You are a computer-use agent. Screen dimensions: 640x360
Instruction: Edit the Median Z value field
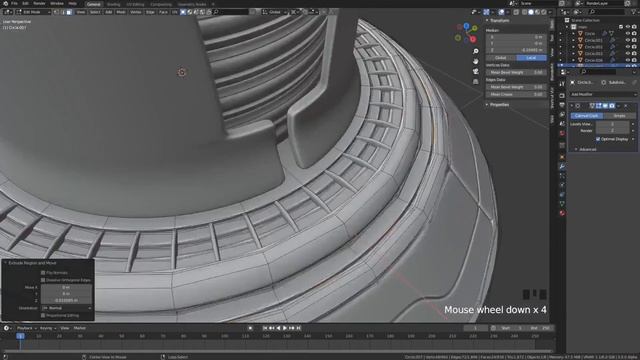point(516,50)
